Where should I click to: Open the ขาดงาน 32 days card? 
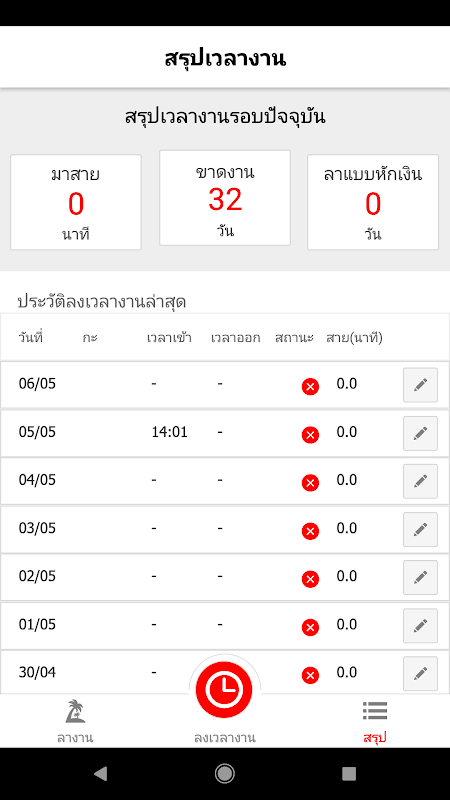click(225, 198)
